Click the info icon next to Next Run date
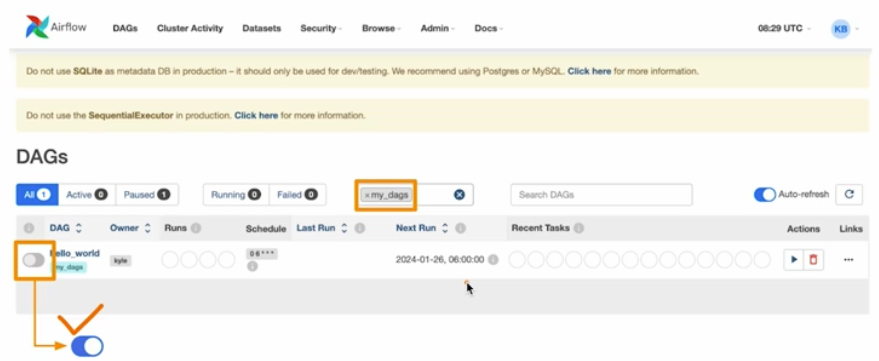 [x=493, y=260]
